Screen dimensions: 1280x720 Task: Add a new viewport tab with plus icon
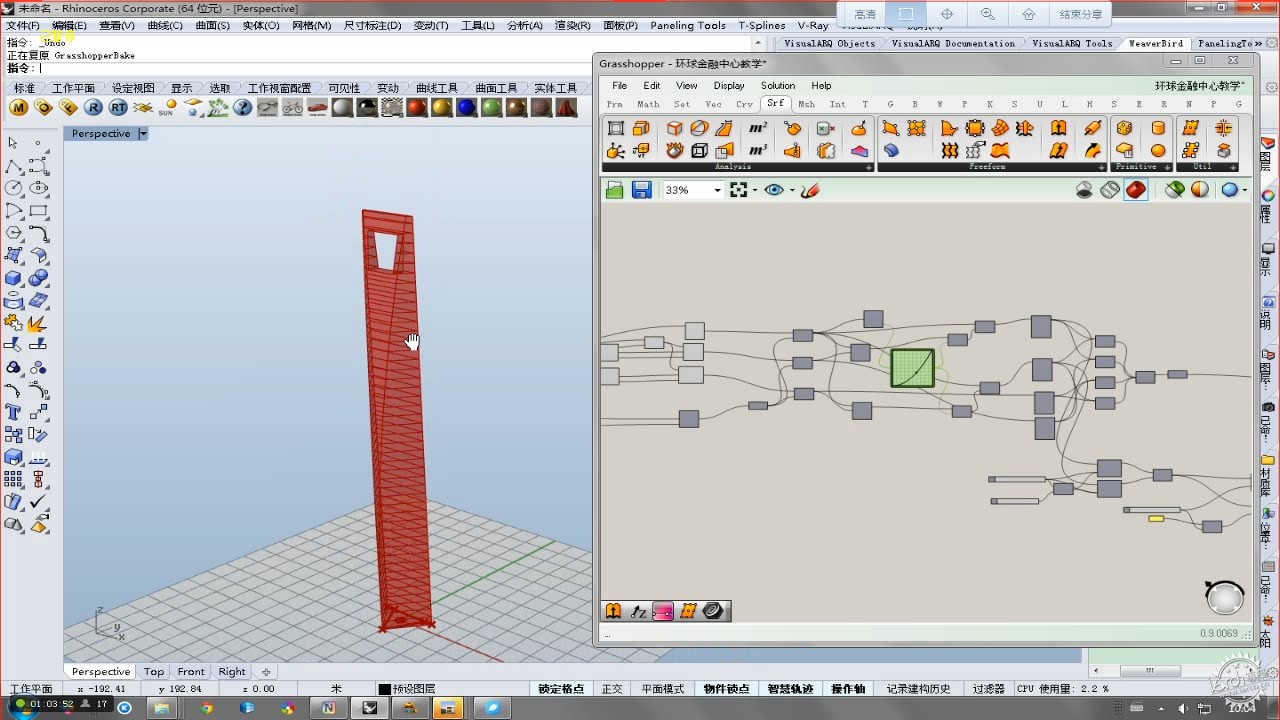(266, 672)
